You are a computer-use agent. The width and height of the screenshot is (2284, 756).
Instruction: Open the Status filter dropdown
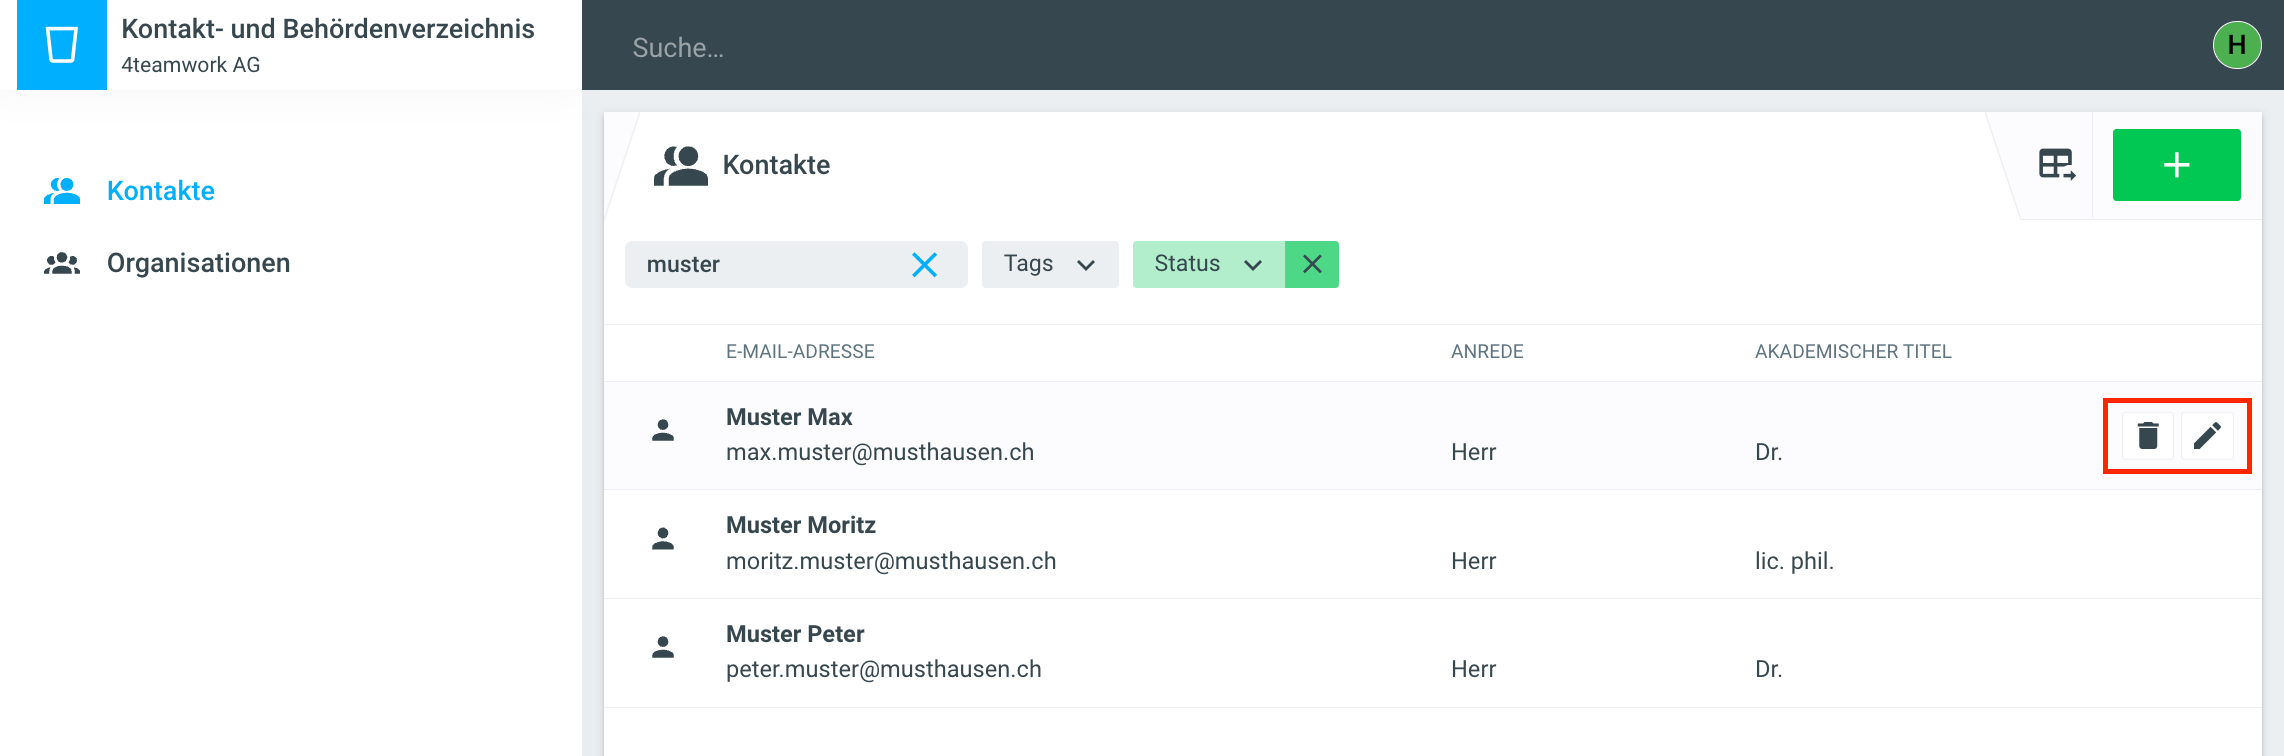[x=1207, y=265]
